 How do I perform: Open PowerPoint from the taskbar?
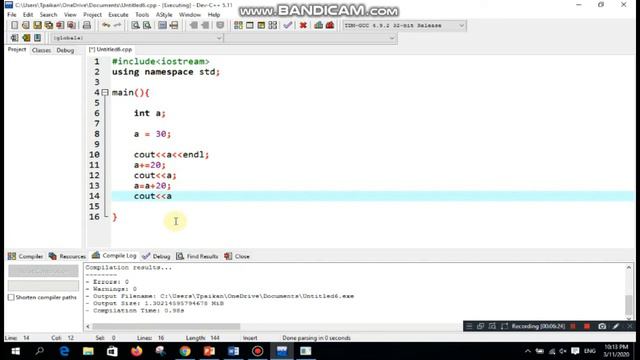click(x=209, y=351)
